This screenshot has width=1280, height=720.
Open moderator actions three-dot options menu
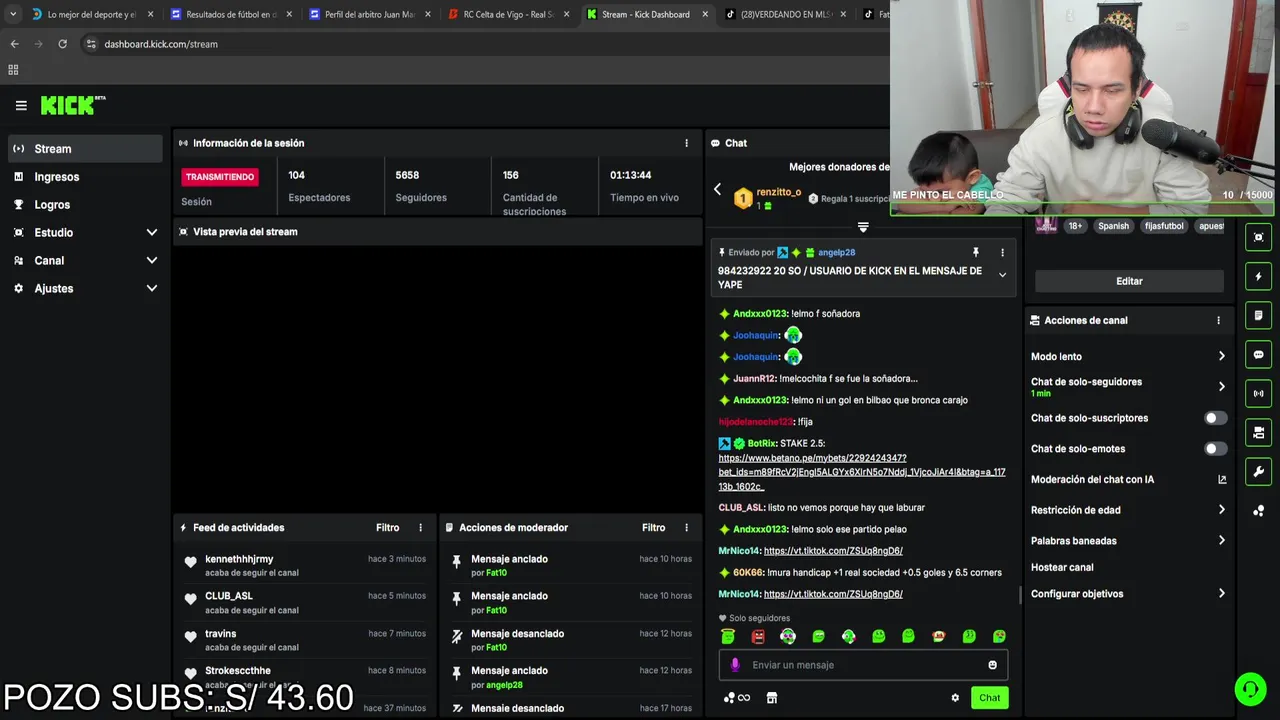pos(686,528)
